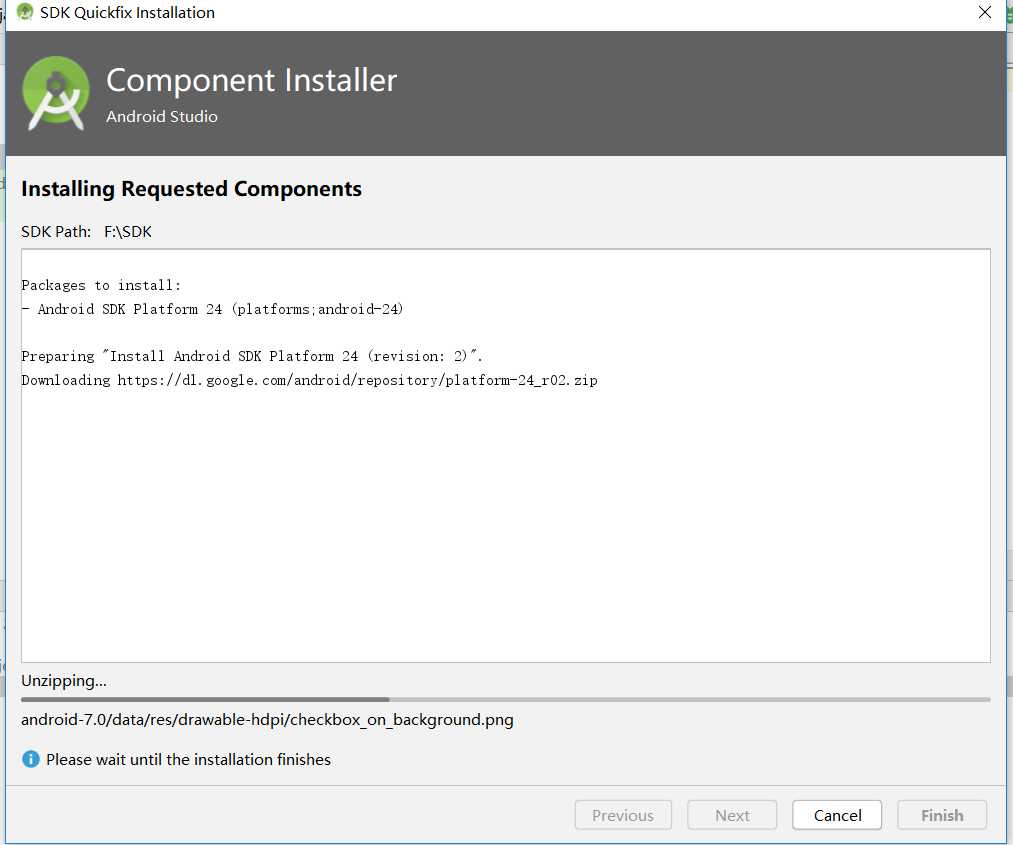The height and width of the screenshot is (845, 1013).
Task: Click the disabled Finish button
Action: (x=942, y=815)
